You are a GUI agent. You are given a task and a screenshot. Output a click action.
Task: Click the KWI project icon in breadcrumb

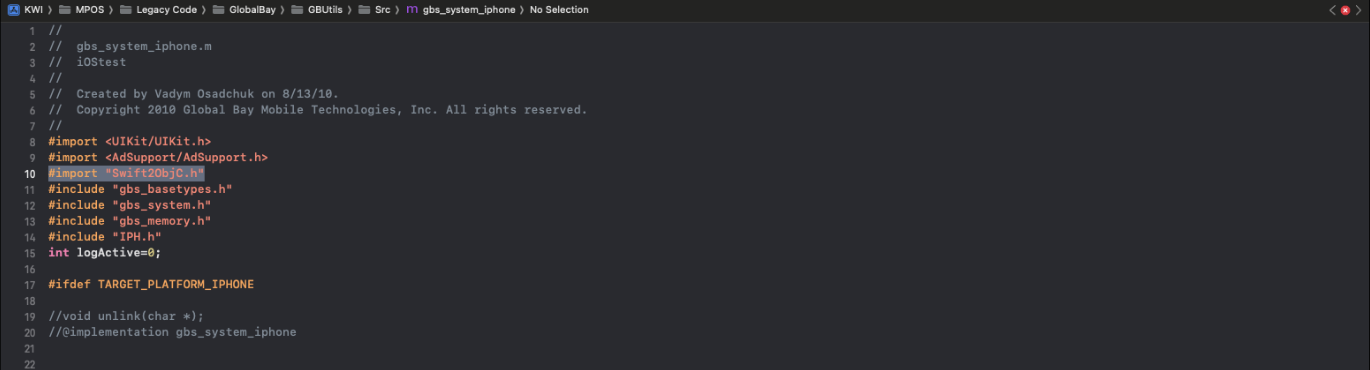[13, 10]
